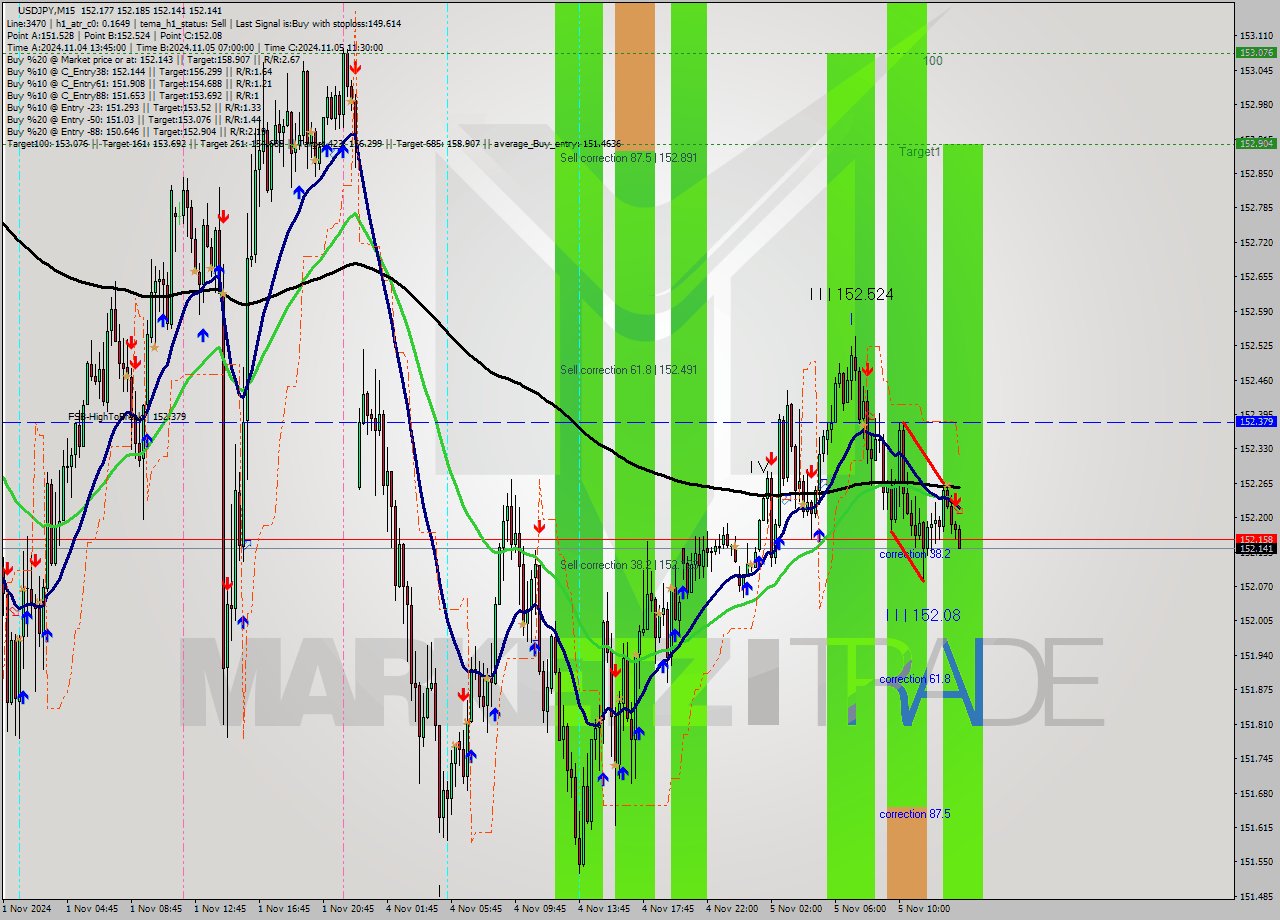1280x920 pixels.
Task: Click the '4 Nov 05:45' time axis label
Action: tap(476, 909)
